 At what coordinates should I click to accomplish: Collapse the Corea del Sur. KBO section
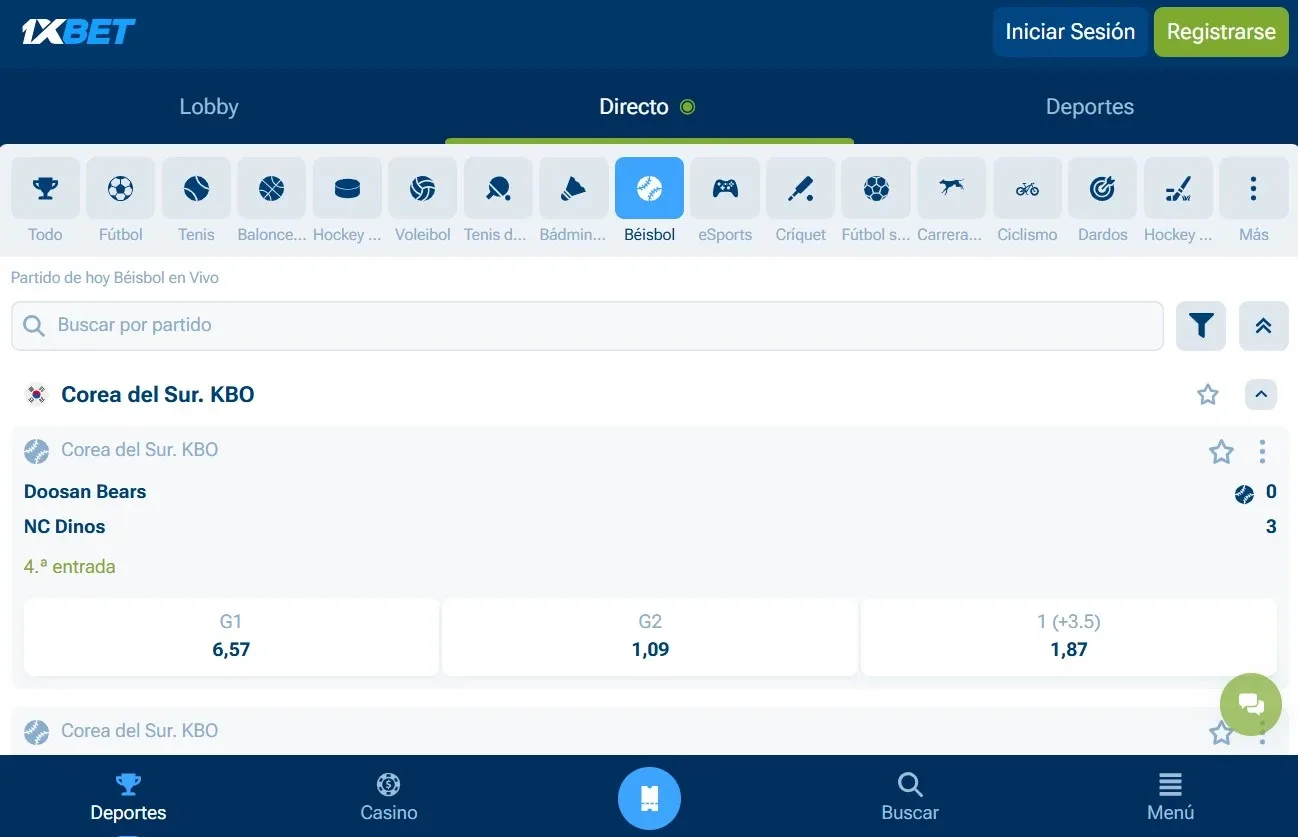tap(1261, 395)
